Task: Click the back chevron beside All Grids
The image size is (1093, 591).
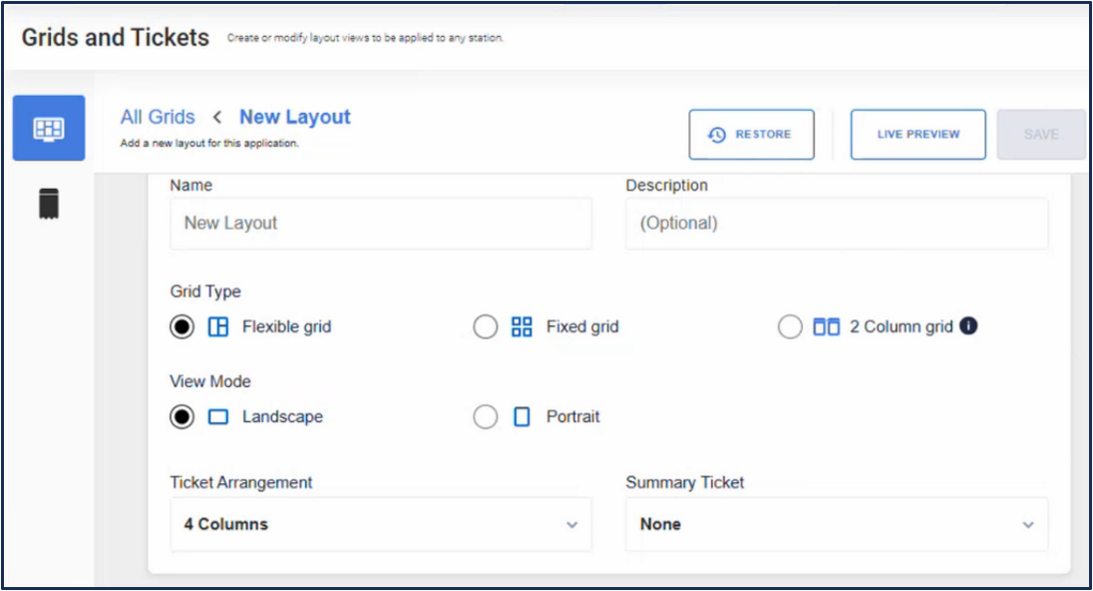Action: pyautogui.click(x=217, y=117)
